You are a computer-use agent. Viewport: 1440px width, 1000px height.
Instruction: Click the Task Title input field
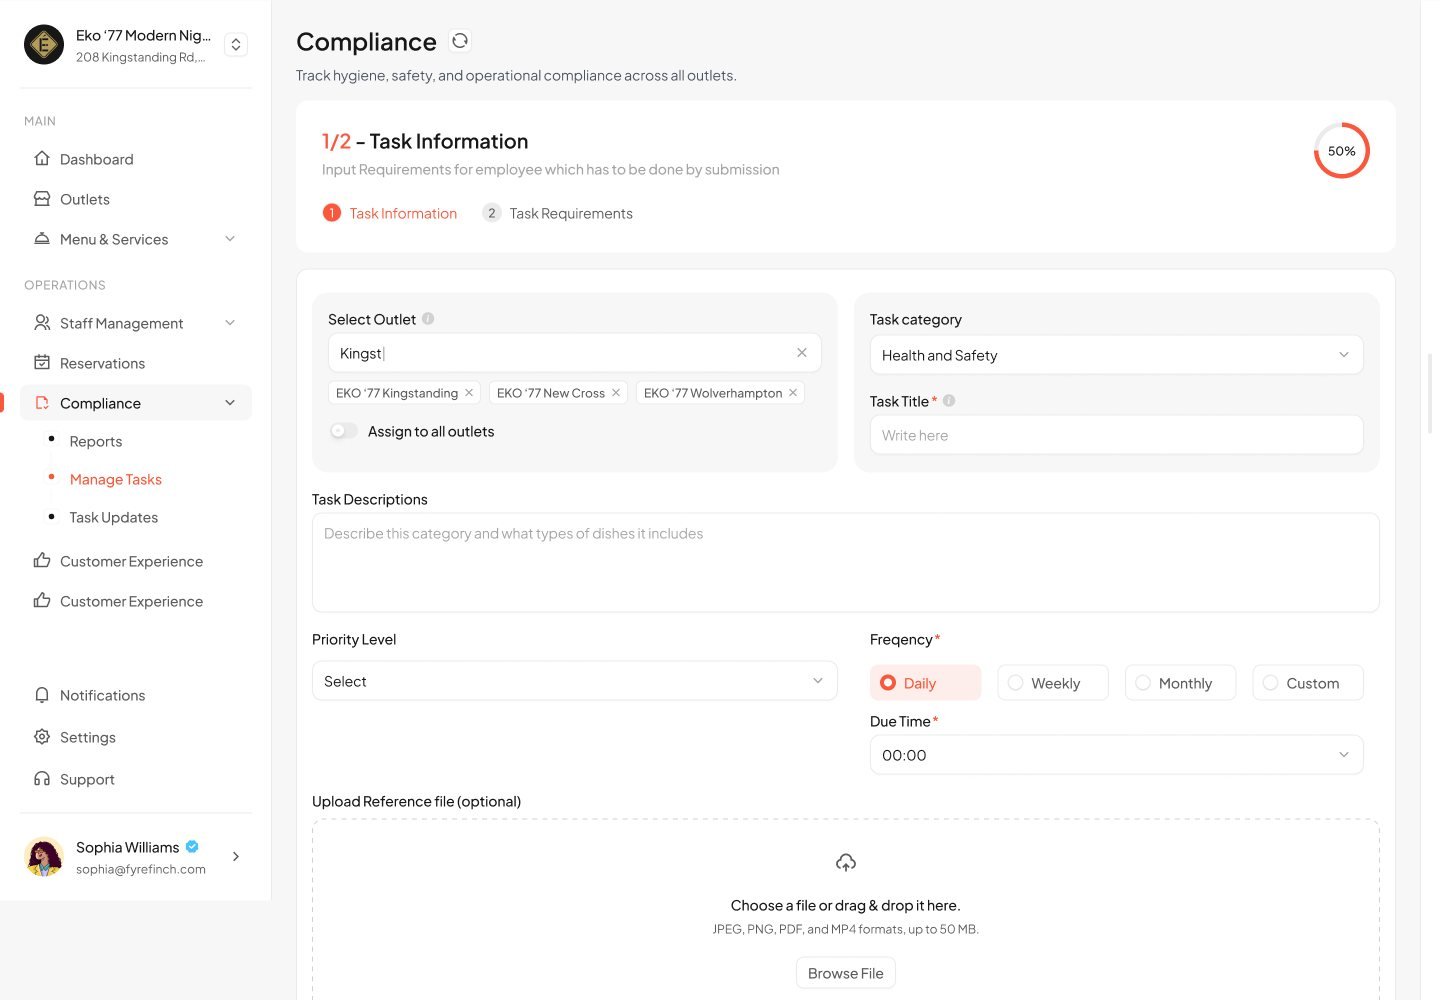(1116, 435)
